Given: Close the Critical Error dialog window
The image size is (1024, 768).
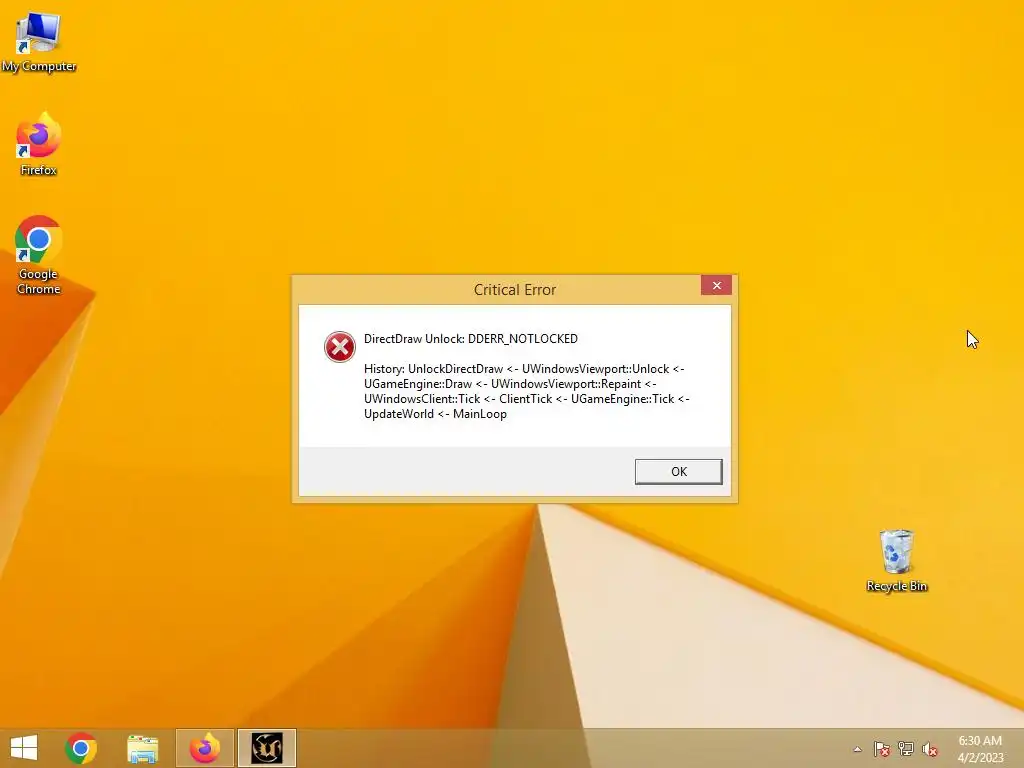Looking at the screenshot, I should (716, 285).
